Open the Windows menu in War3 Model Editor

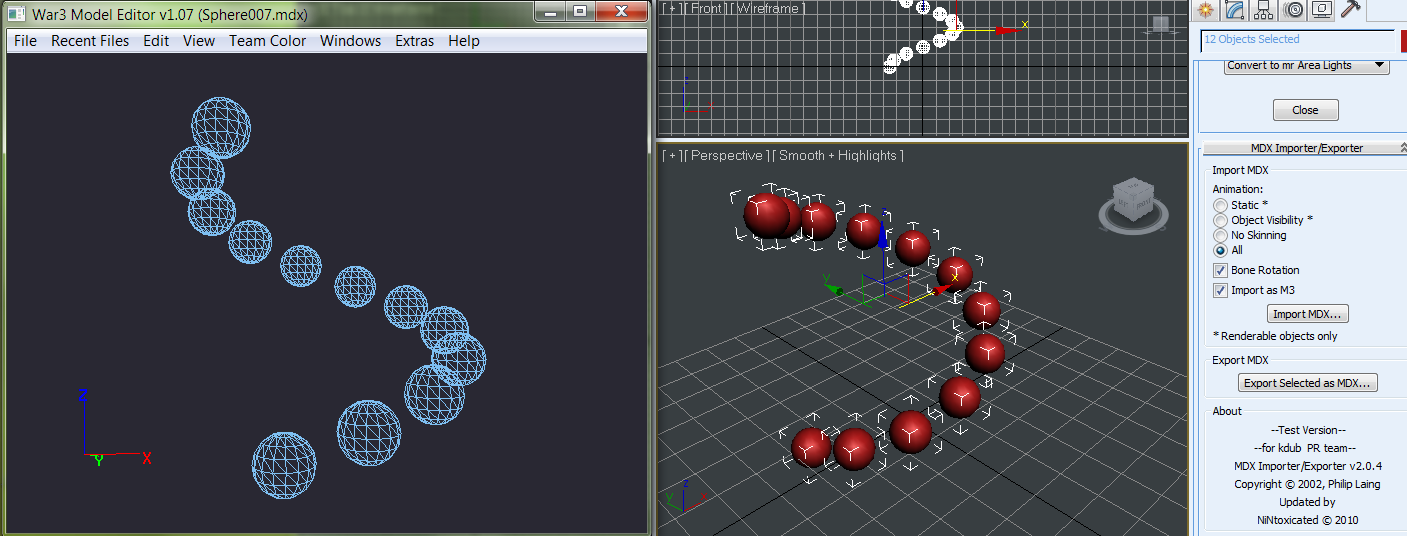click(350, 41)
